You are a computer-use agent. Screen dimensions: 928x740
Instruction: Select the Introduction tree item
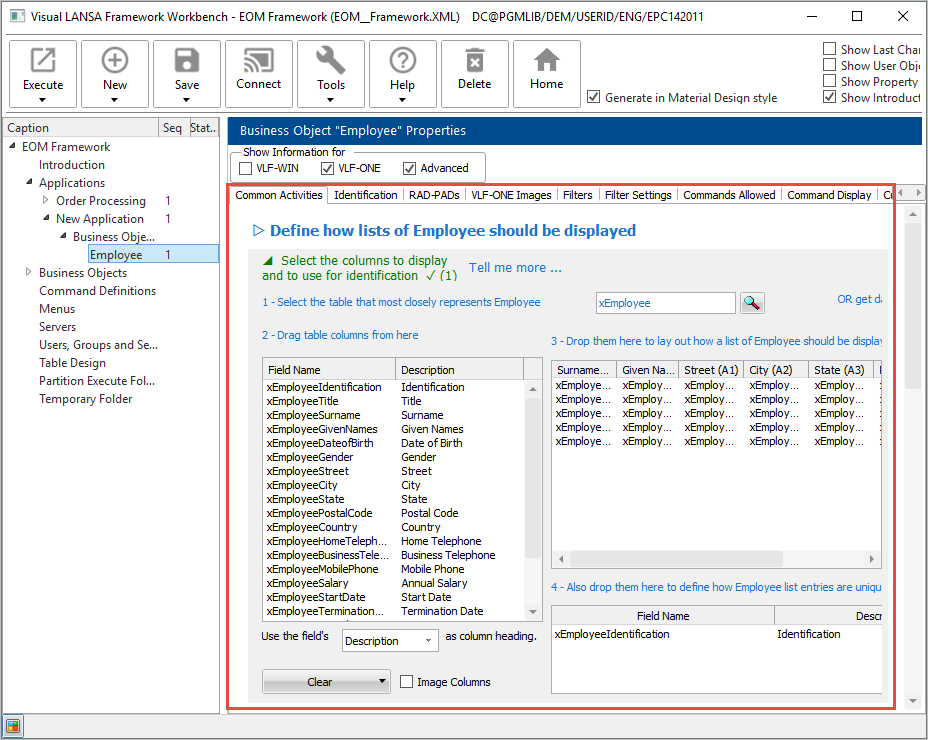point(72,165)
